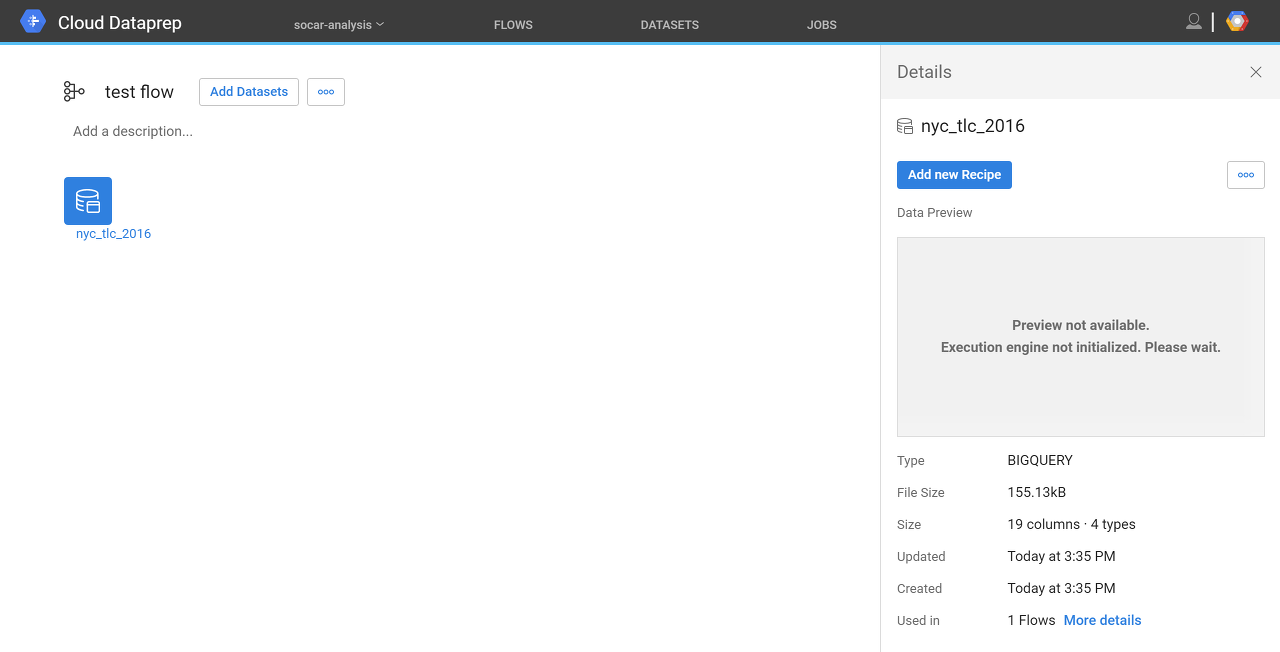The image size is (1280, 652).
Task: Click the flow diagram icon beside test flow
Action: [x=73, y=91]
